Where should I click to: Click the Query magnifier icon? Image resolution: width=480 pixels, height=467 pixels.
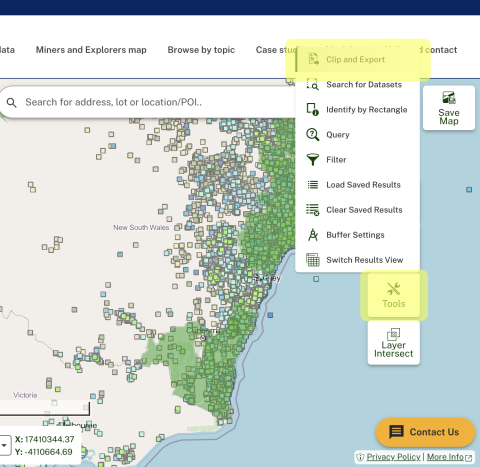(313, 134)
